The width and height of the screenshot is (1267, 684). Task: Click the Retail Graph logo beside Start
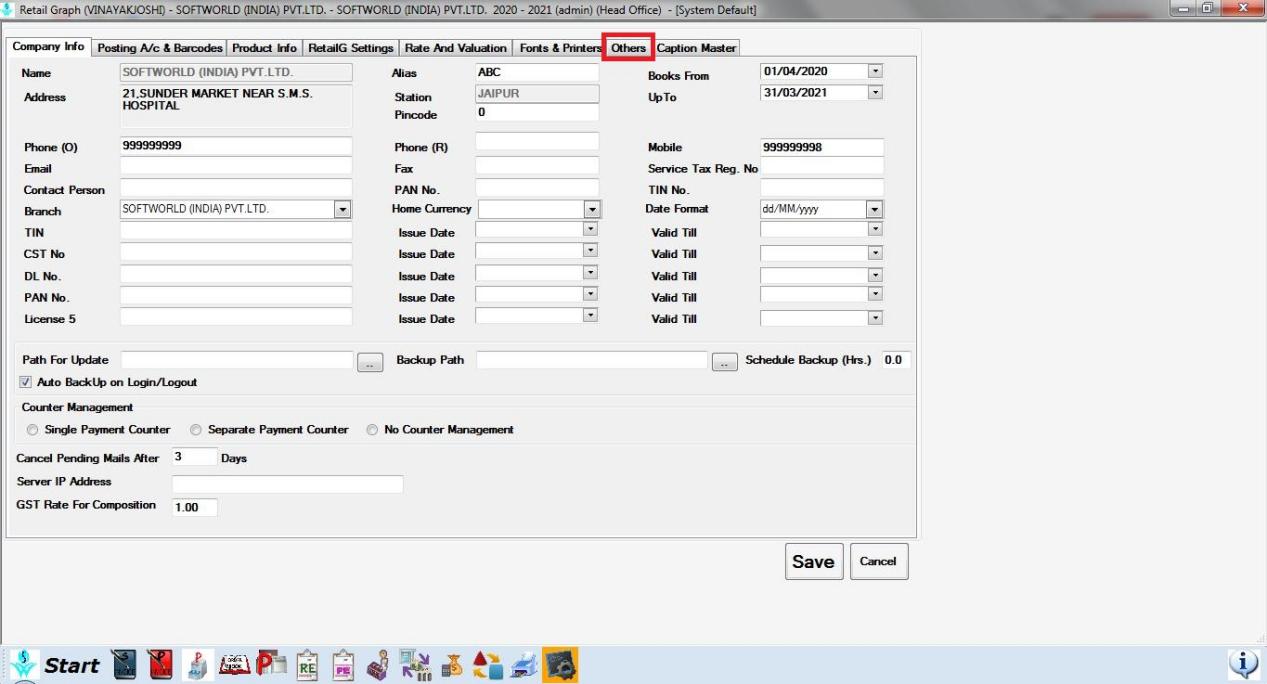pos(24,665)
